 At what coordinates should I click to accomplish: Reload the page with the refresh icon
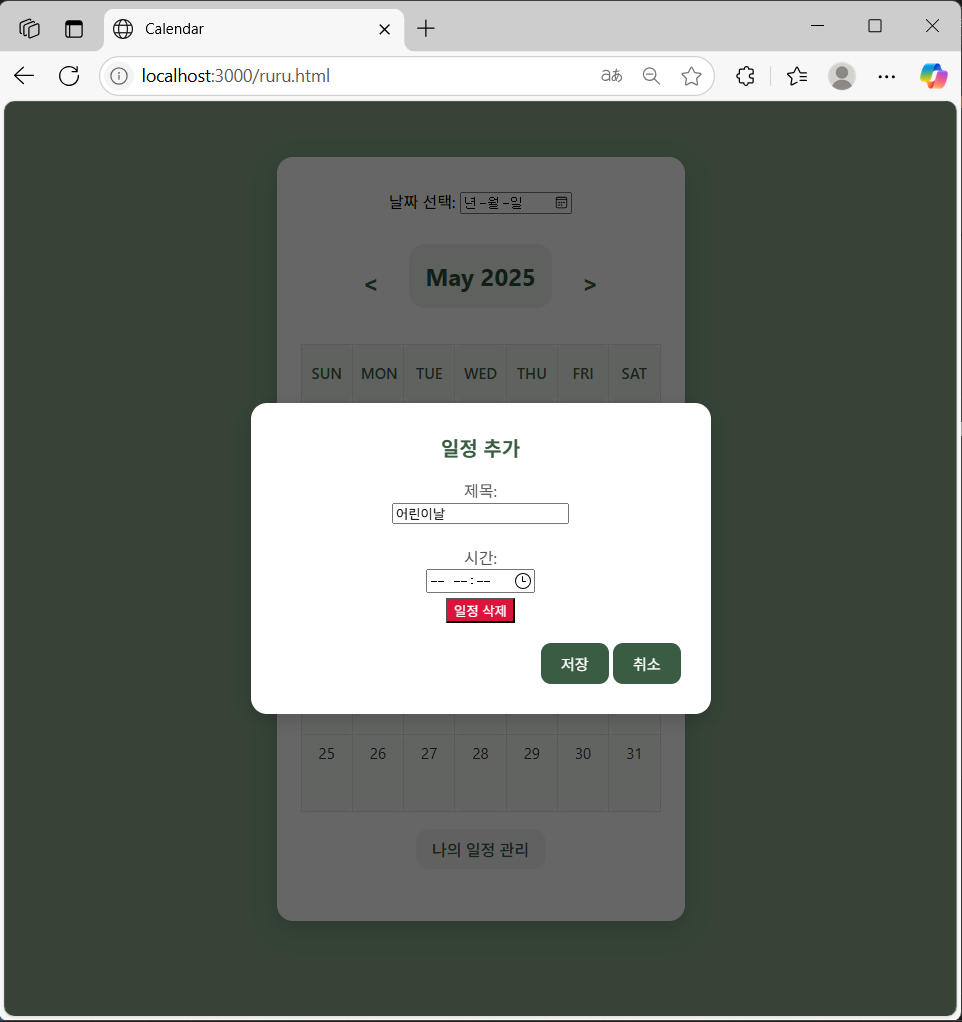[x=69, y=76]
